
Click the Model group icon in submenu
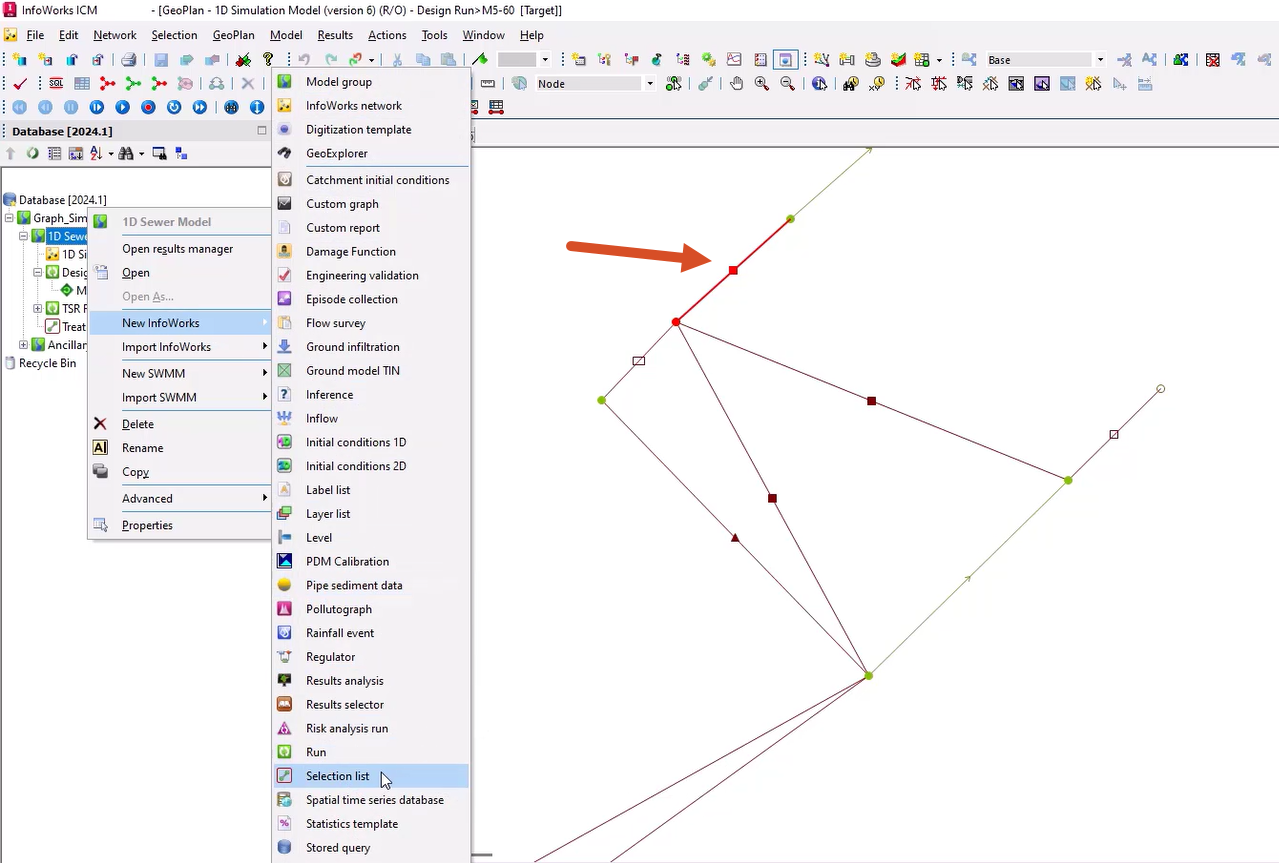pos(285,82)
